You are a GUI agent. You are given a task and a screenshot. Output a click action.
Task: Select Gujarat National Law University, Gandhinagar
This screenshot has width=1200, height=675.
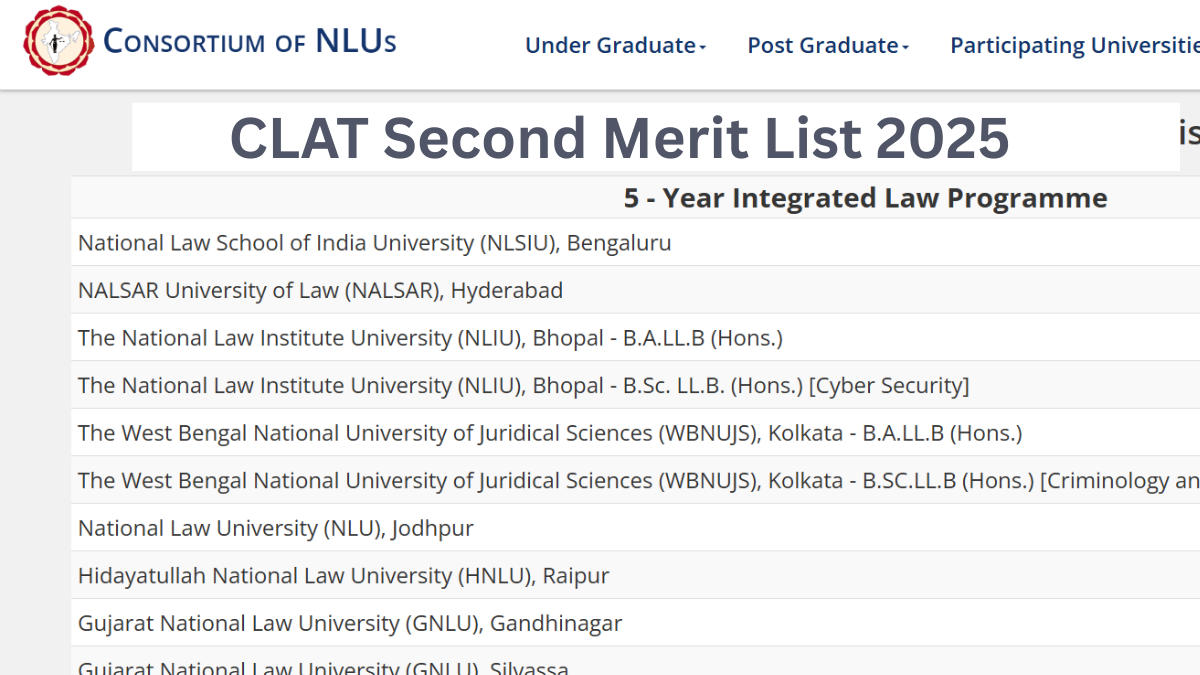[350, 624]
